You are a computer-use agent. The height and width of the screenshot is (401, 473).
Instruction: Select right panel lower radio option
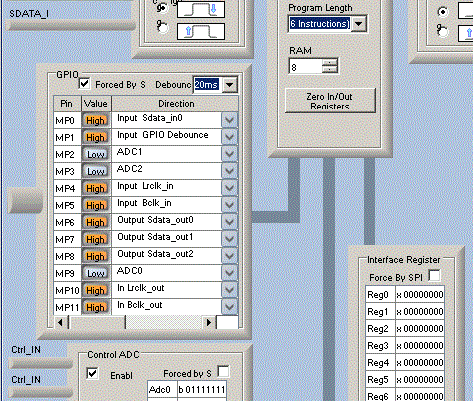[443, 31]
